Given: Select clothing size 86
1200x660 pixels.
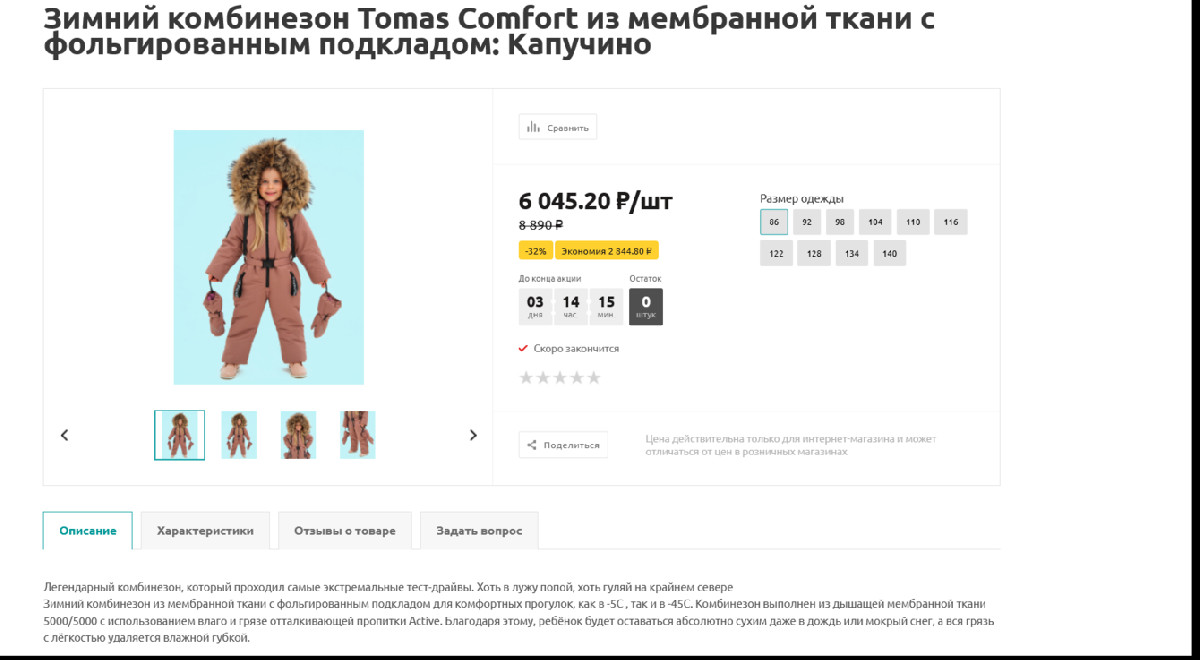Looking at the screenshot, I should pyautogui.click(x=774, y=222).
